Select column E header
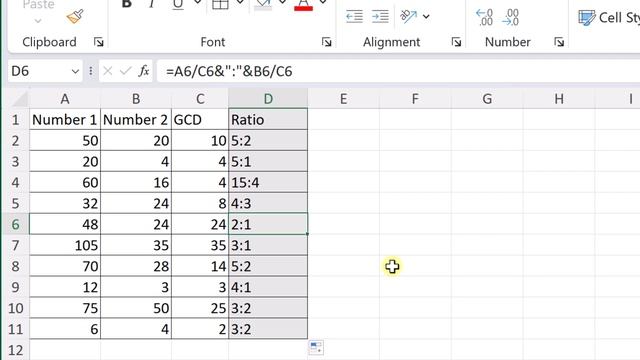This screenshot has width=640, height=360. 343,99
